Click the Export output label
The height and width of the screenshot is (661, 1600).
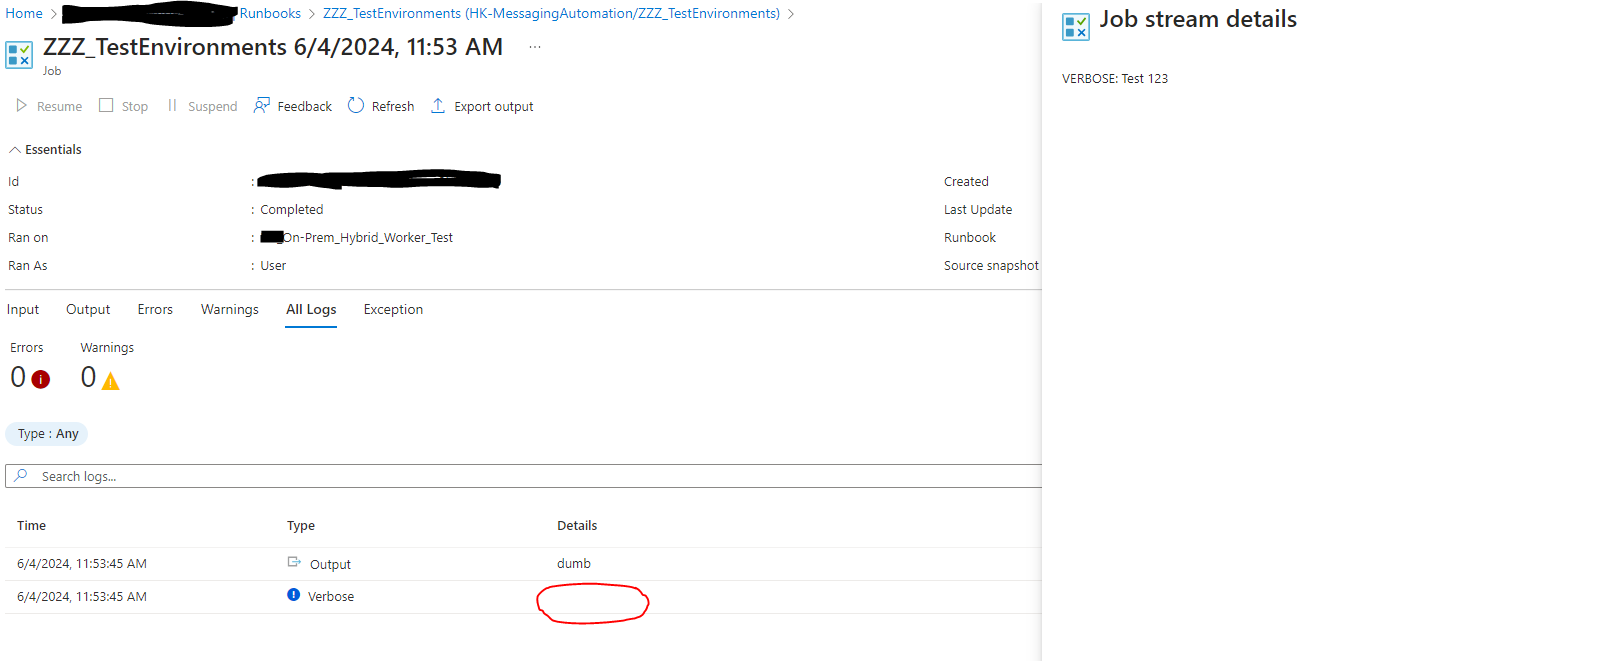[494, 107]
